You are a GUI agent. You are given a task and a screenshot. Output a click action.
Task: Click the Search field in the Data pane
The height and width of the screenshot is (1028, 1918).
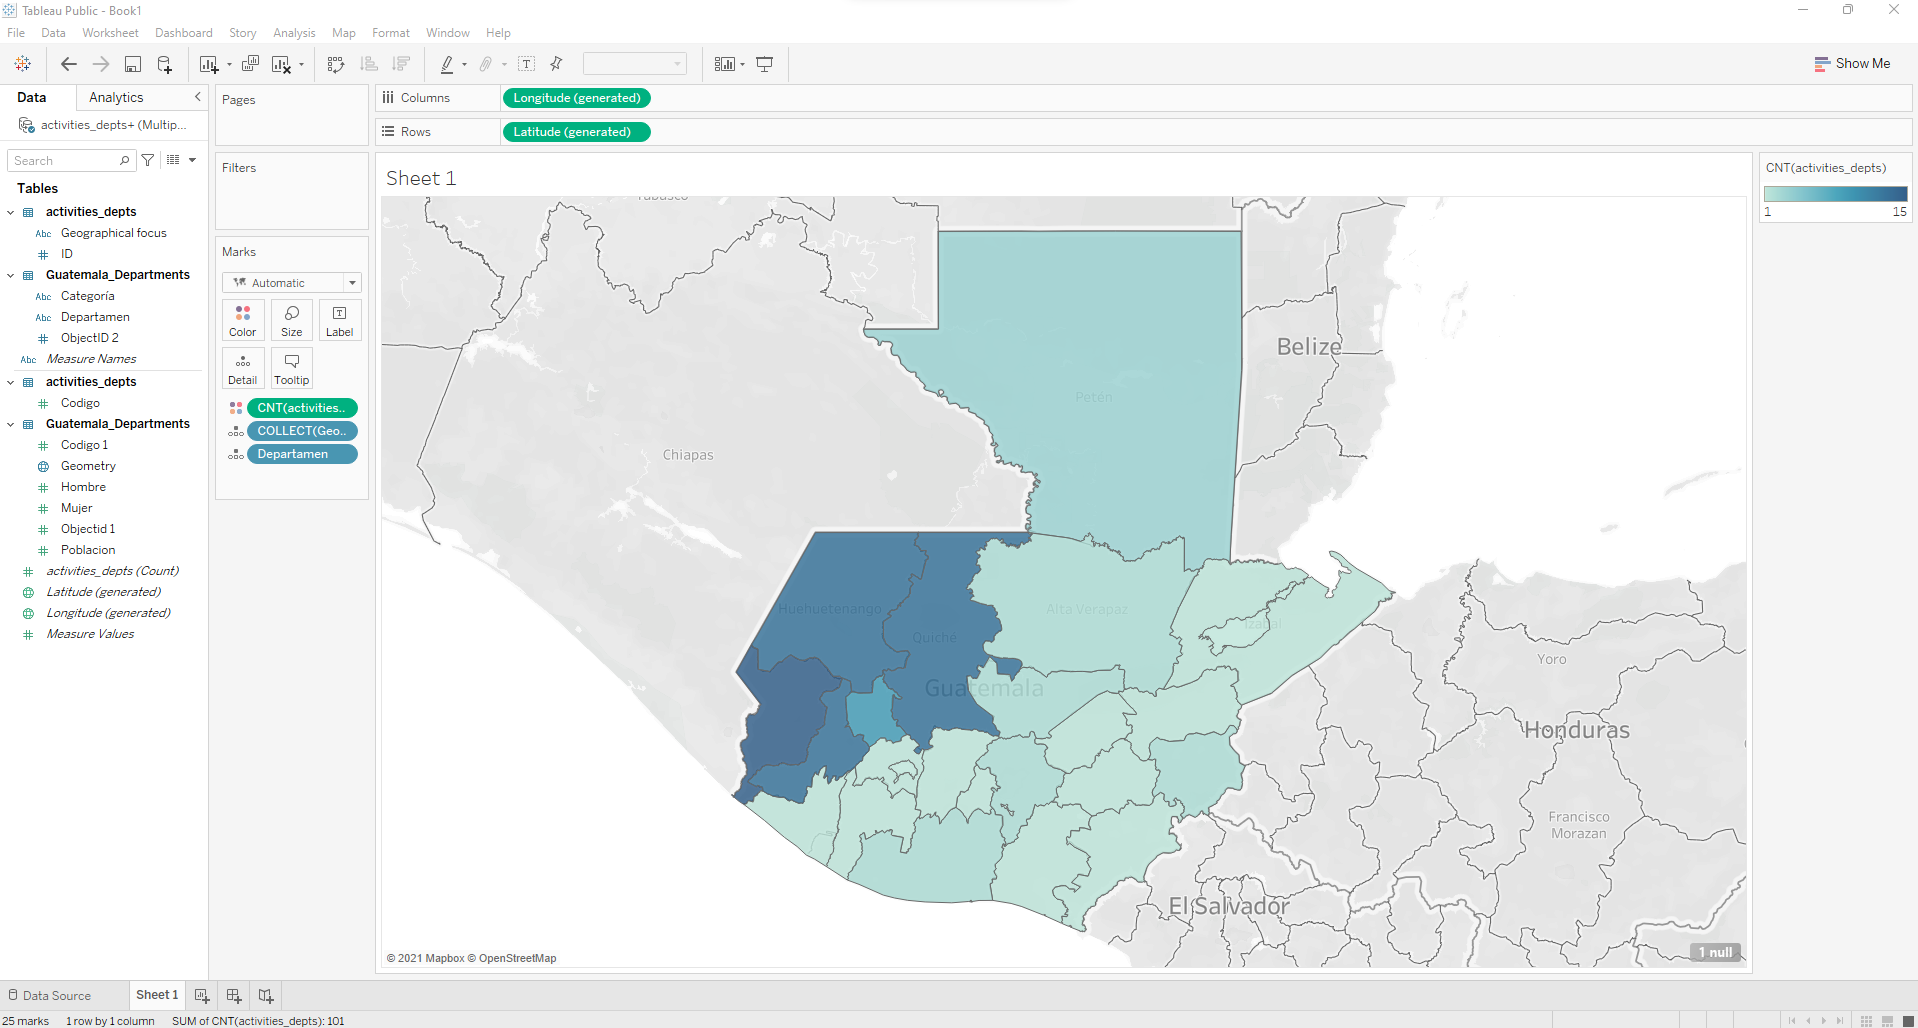tap(63, 160)
